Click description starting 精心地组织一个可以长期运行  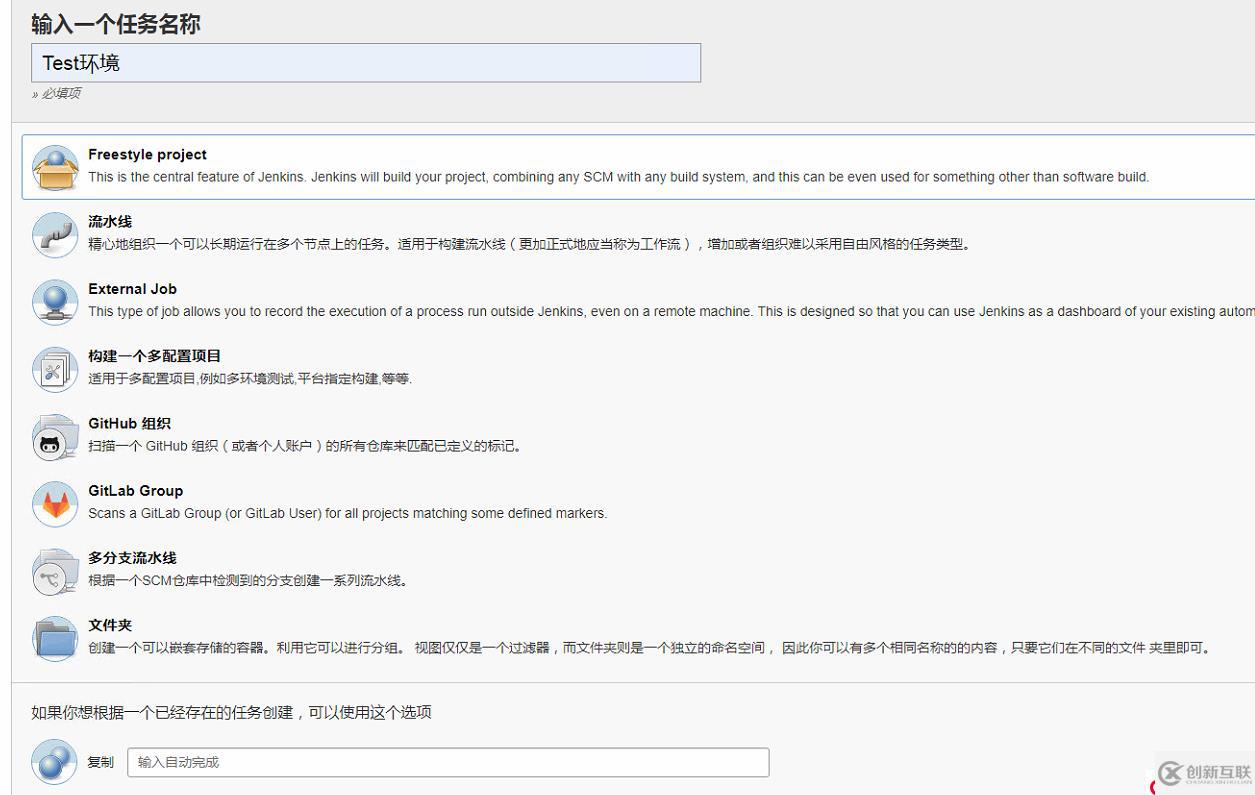pyautogui.click(x=529, y=244)
